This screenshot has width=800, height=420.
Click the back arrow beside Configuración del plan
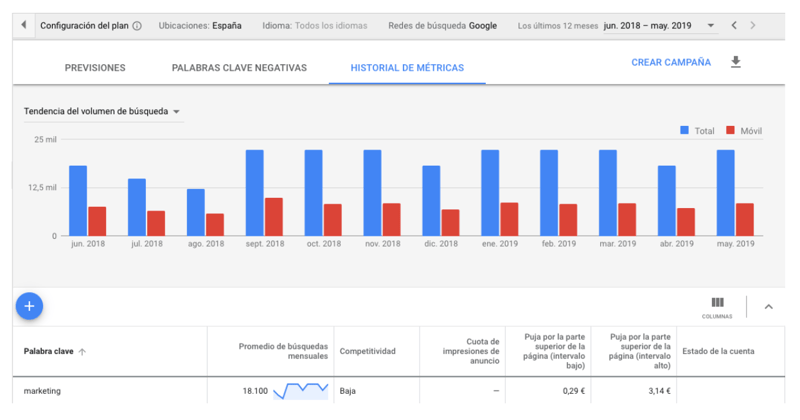point(24,25)
